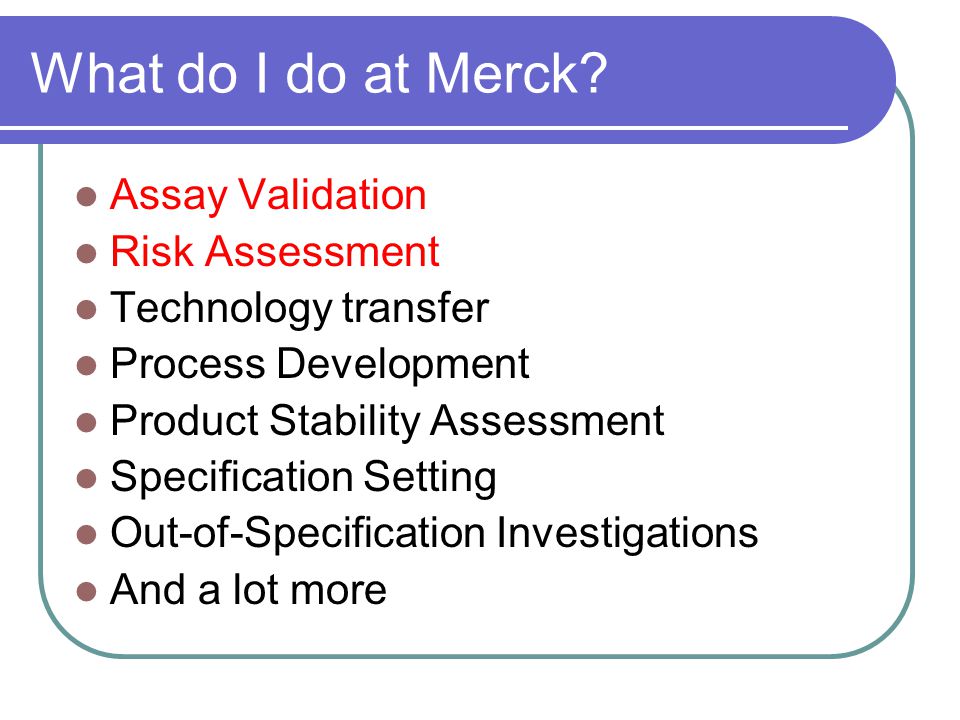Click the bullet dot beside Technology transfer
960x720 pixels.
click(86, 310)
